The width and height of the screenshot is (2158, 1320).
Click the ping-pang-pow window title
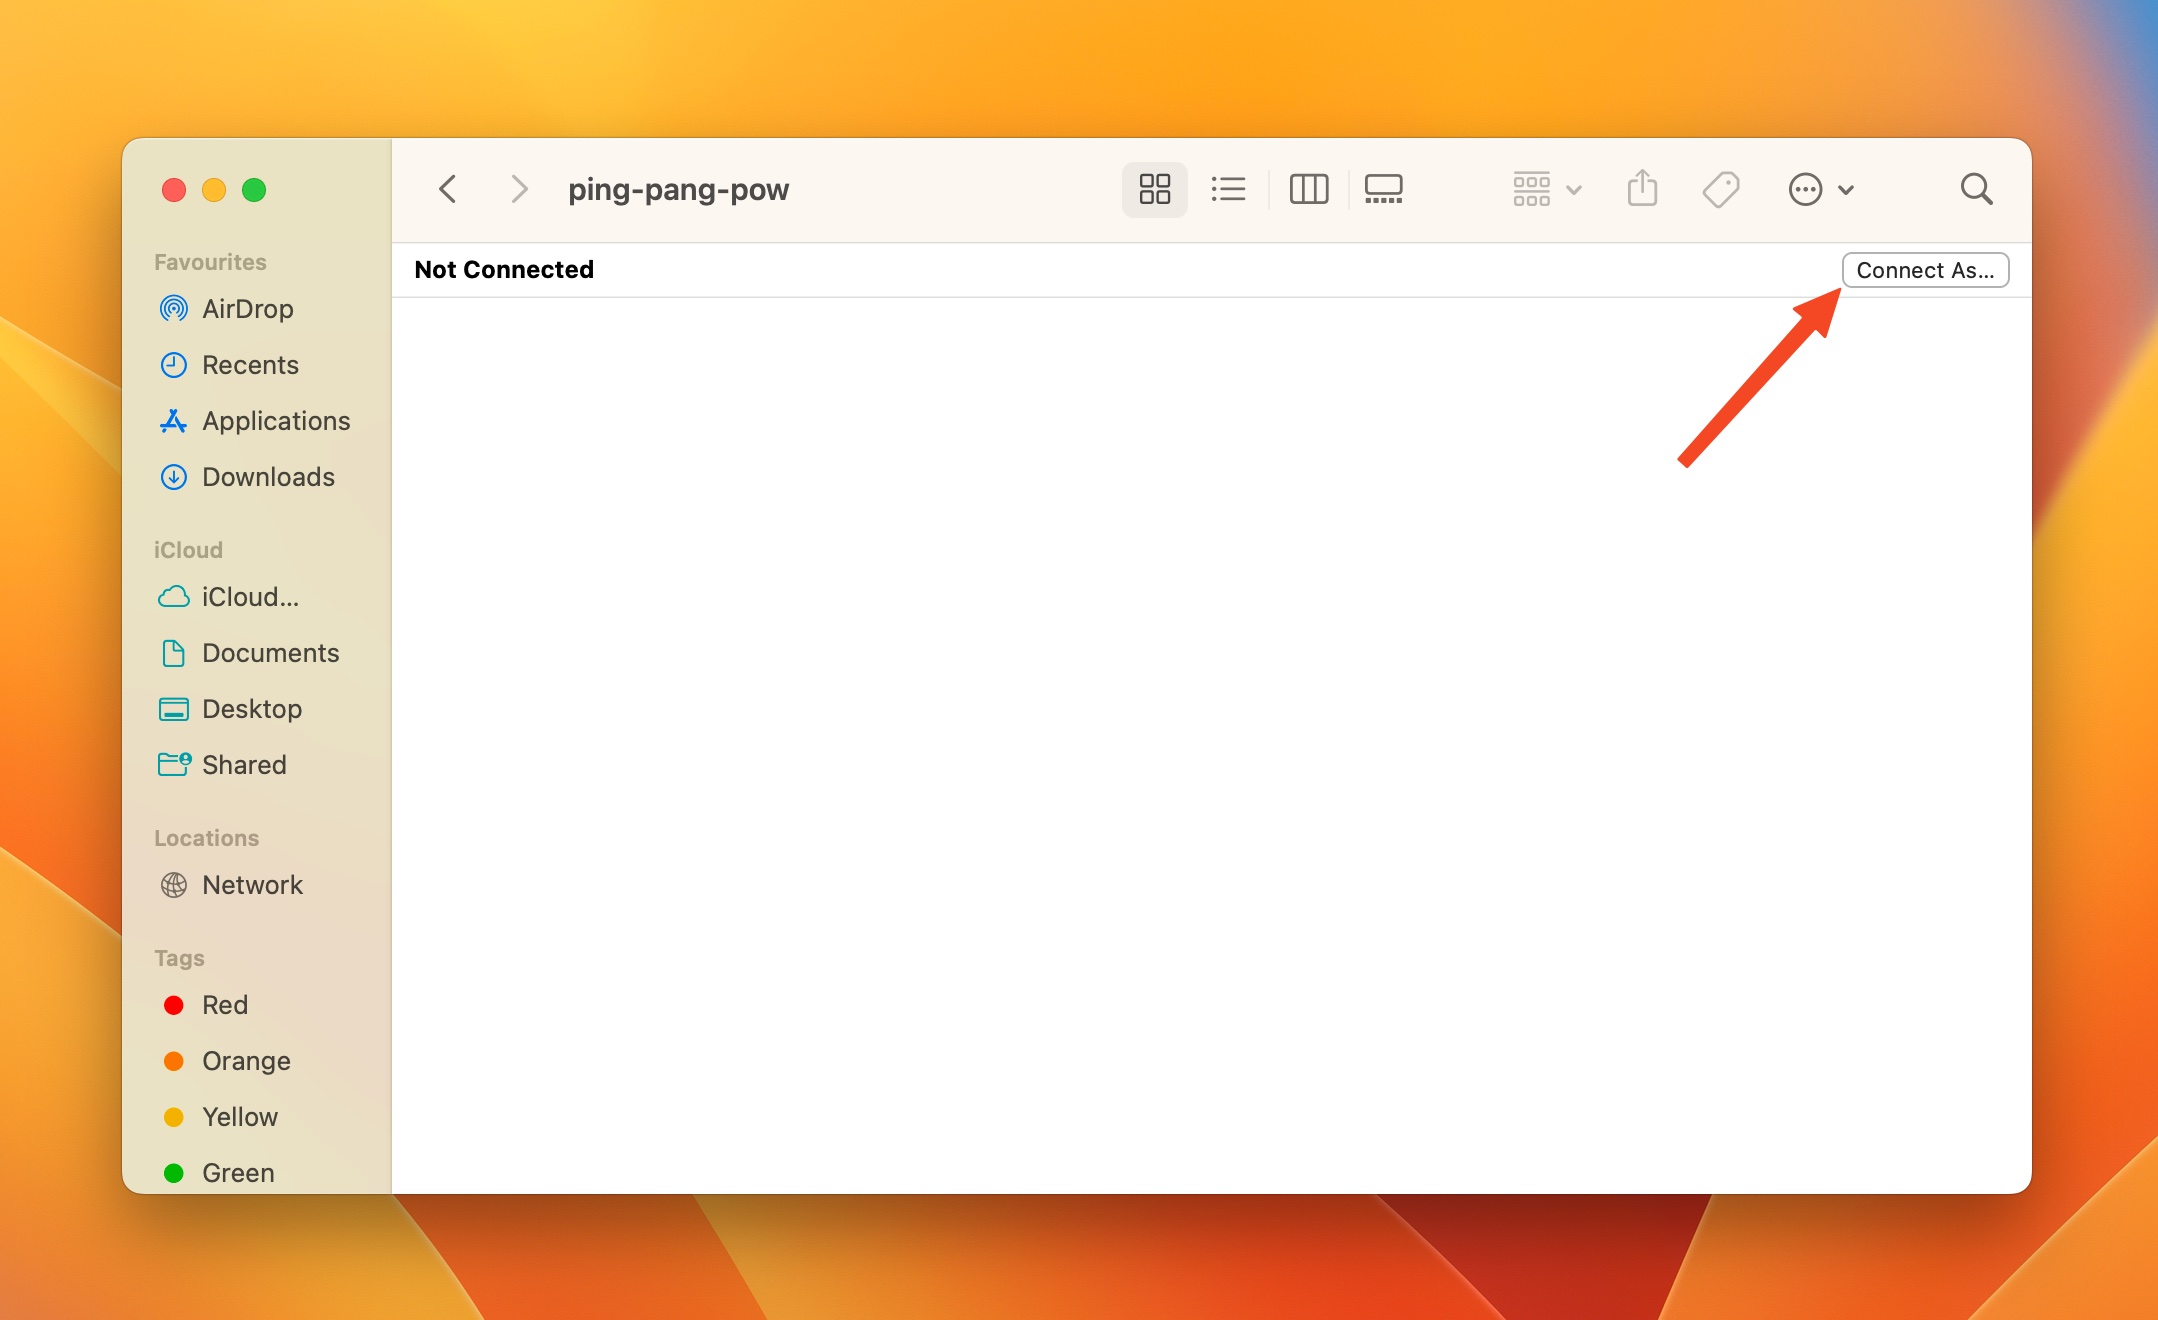pyautogui.click(x=680, y=188)
